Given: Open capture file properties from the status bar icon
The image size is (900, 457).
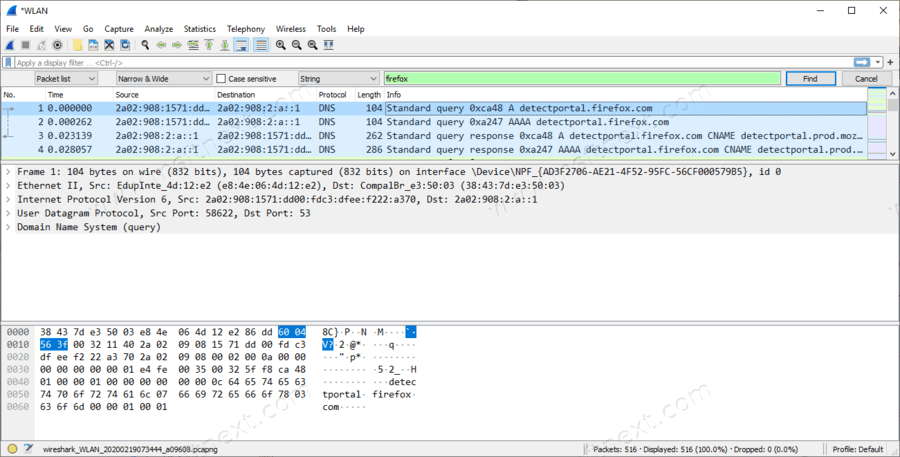Looking at the screenshot, I should [x=28, y=449].
